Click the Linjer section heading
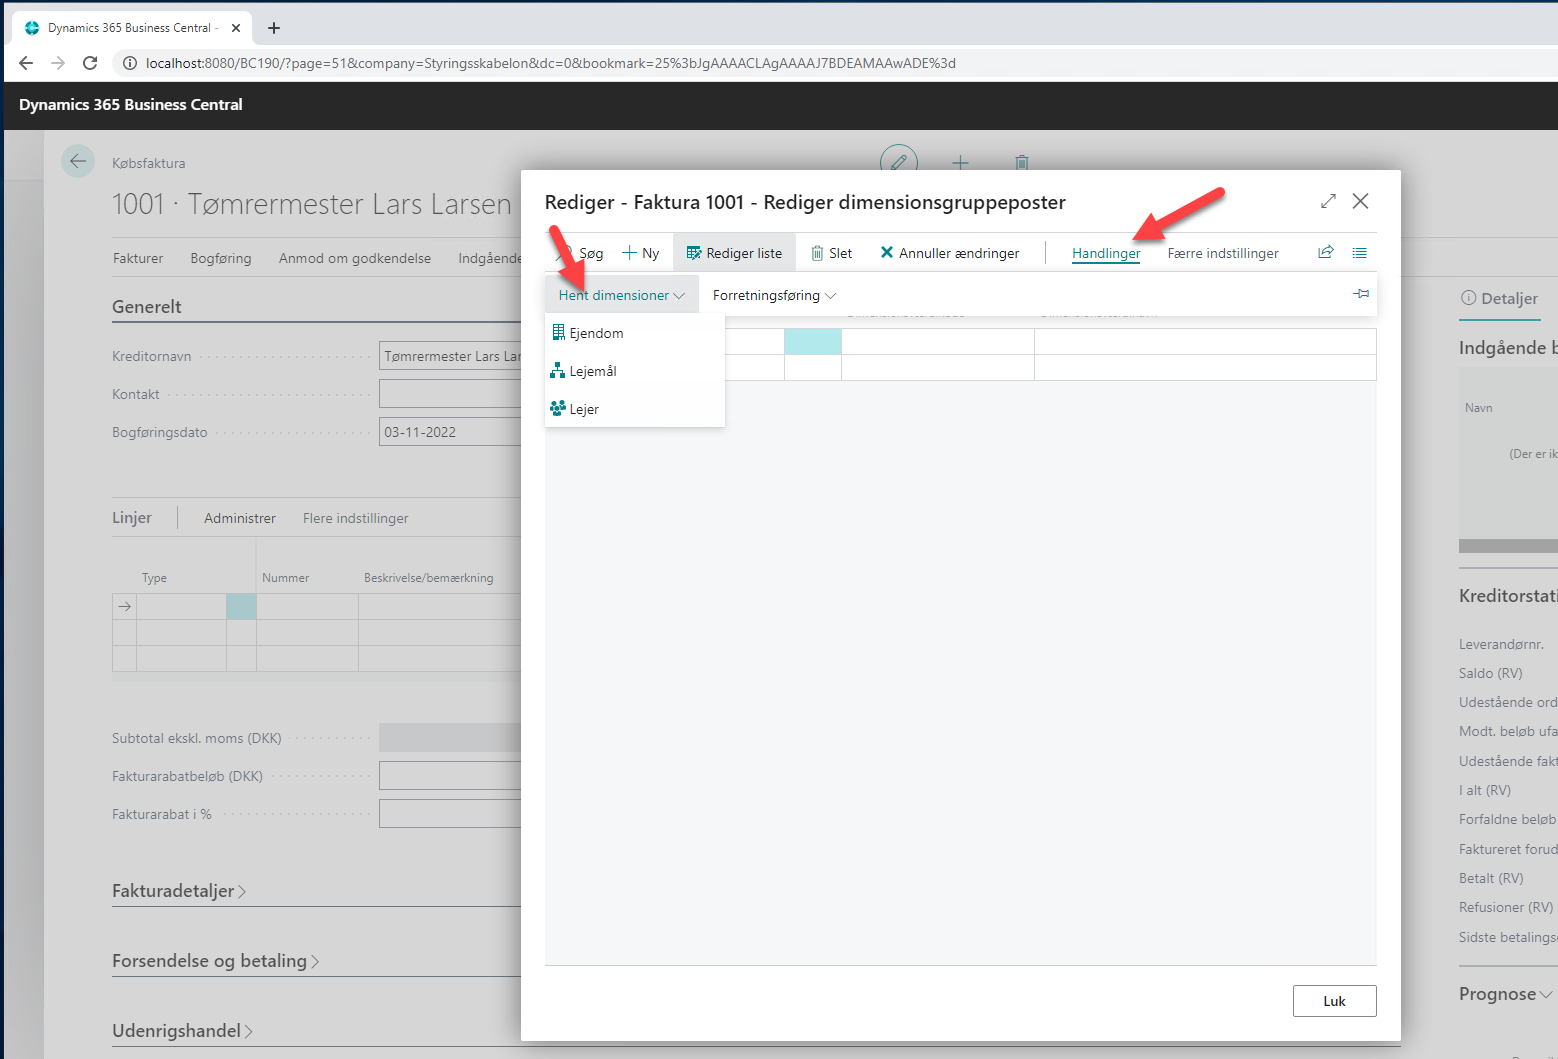 (132, 518)
